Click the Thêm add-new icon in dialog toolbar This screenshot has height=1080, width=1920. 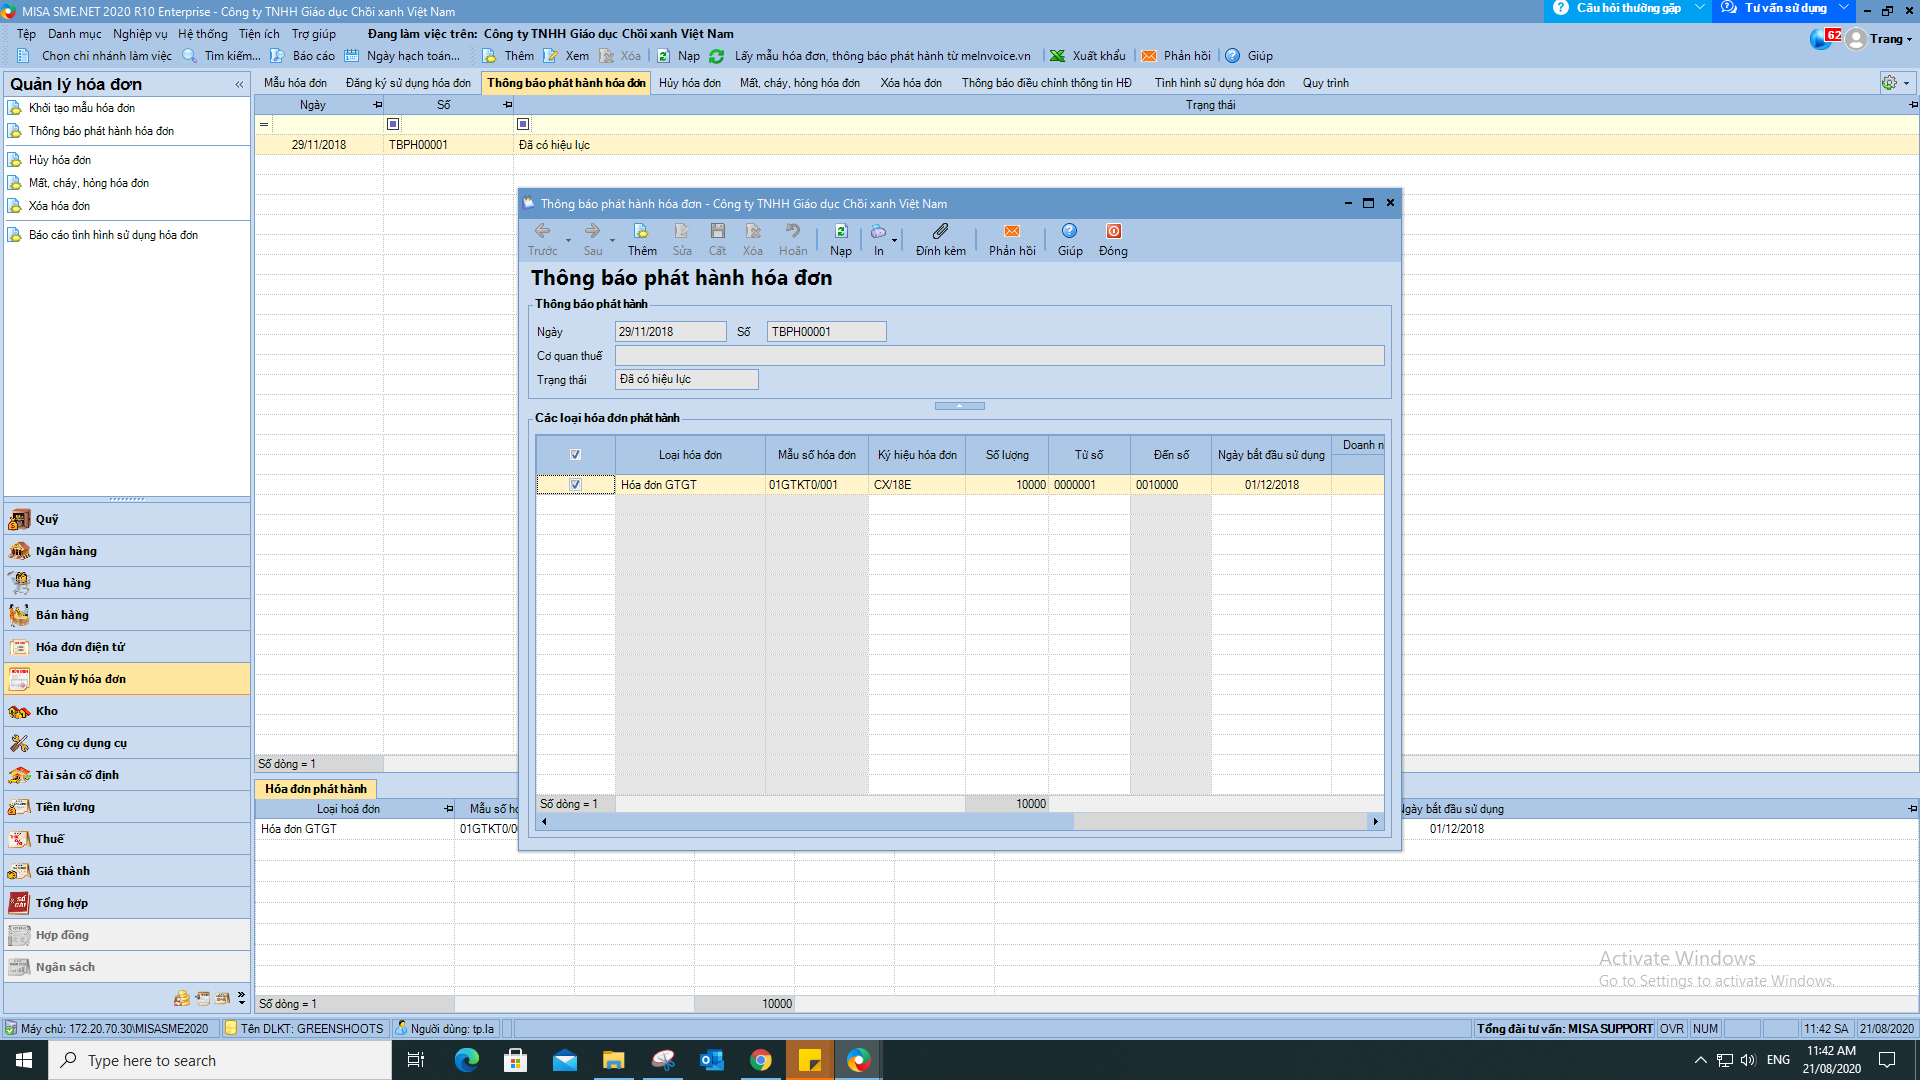tap(641, 232)
